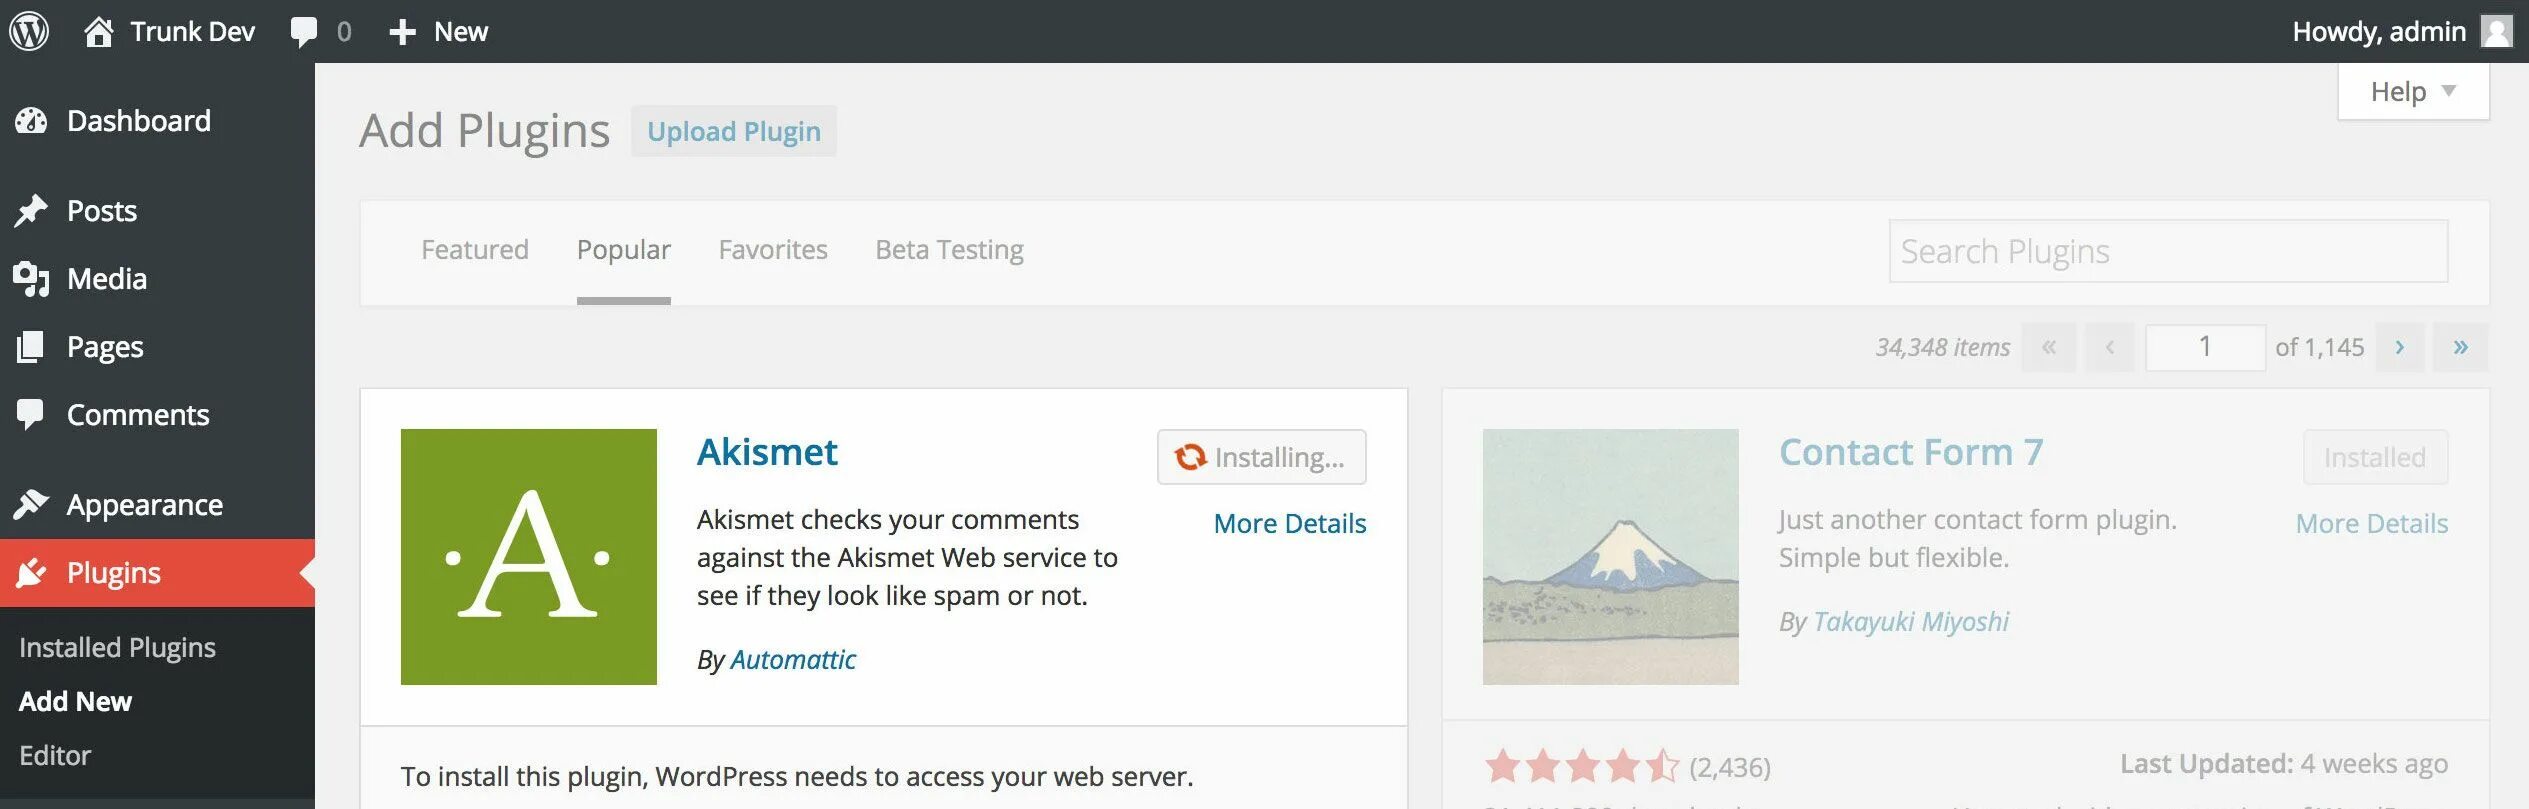Screen dimensions: 2529x809
Task: Switch to the Featured tab
Action: coord(475,250)
